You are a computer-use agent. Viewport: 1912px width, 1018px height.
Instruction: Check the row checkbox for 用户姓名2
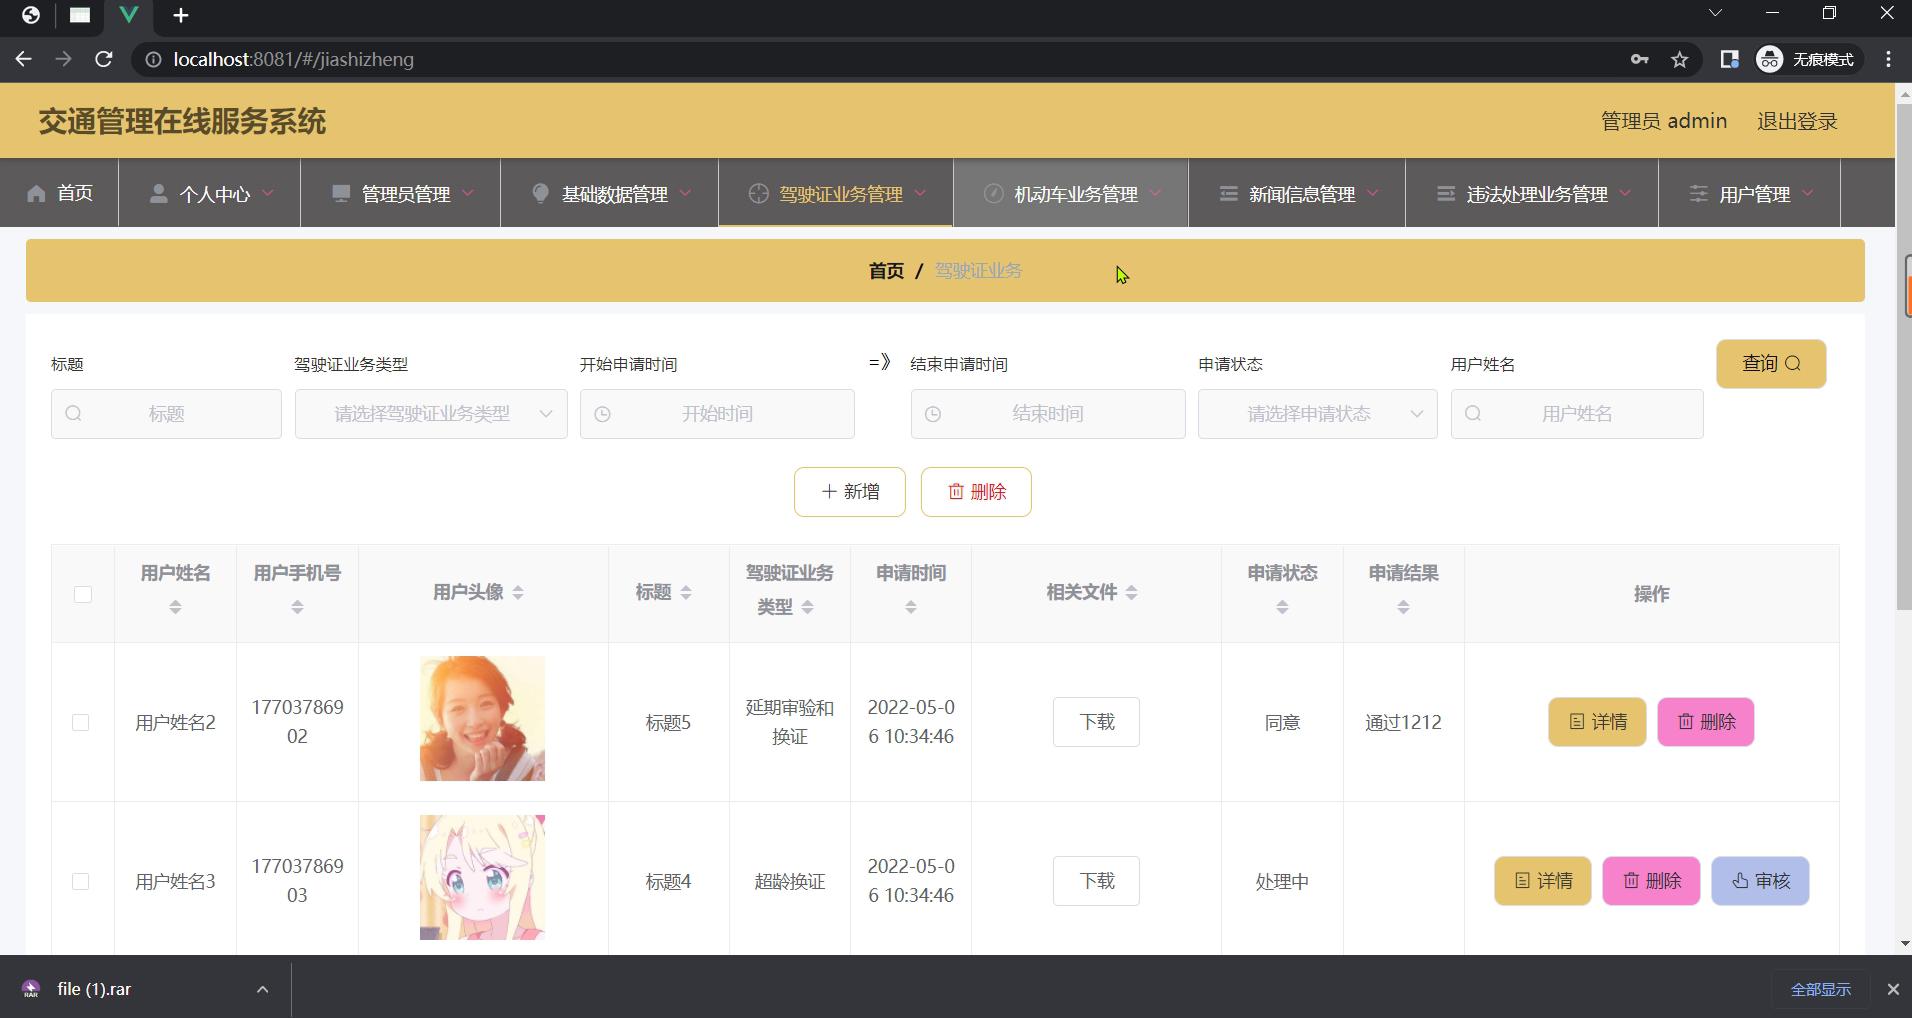coord(81,722)
